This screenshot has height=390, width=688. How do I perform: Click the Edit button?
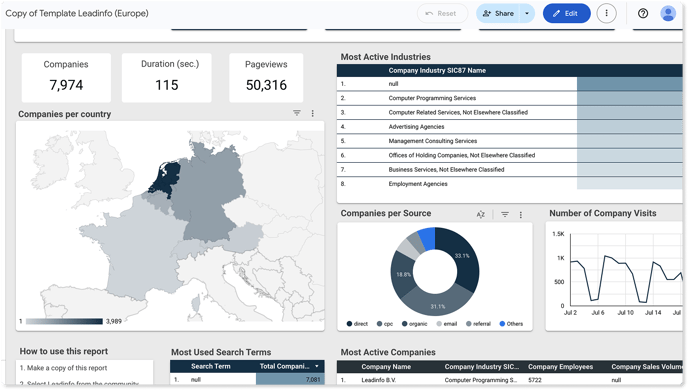click(566, 14)
